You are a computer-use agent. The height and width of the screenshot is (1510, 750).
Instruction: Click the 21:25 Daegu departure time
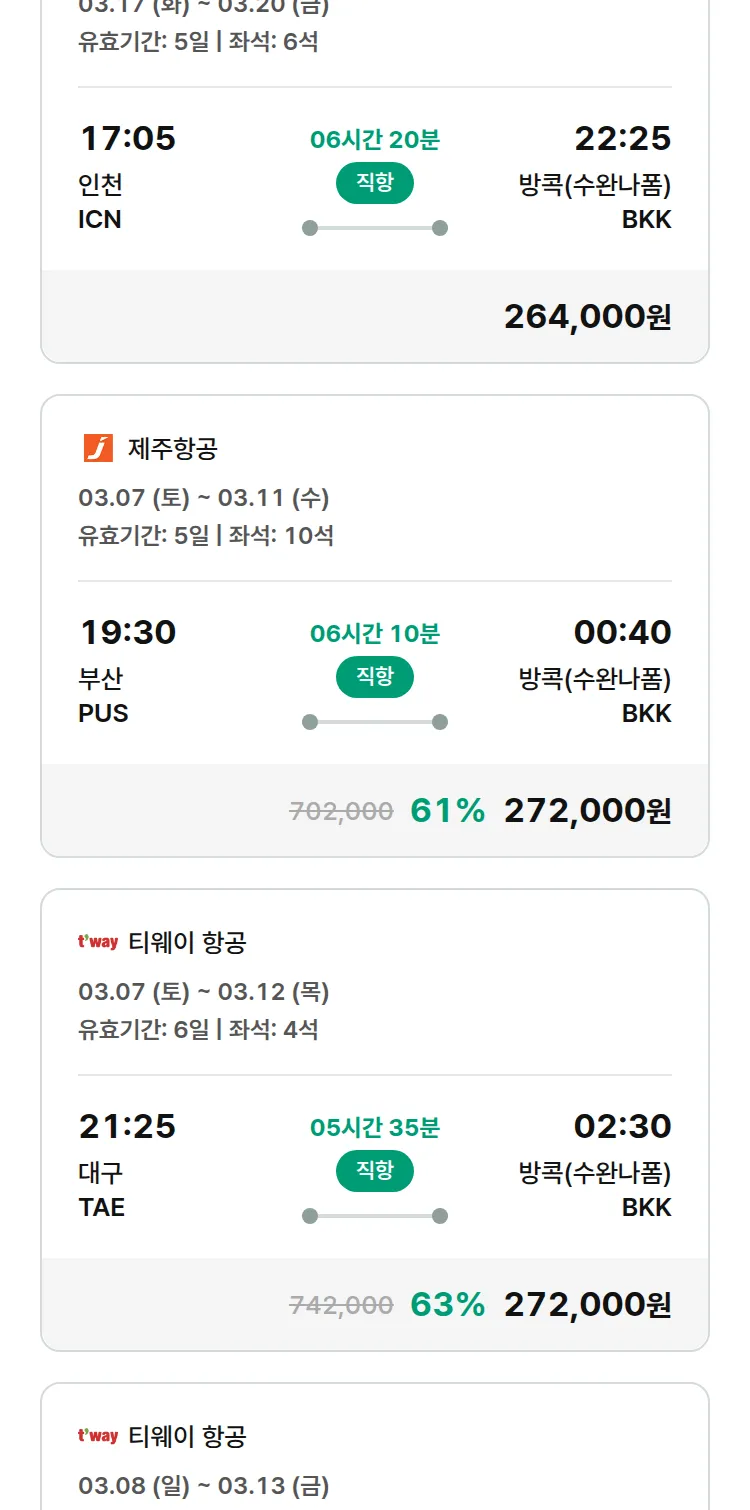click(x=128, y=1126)
